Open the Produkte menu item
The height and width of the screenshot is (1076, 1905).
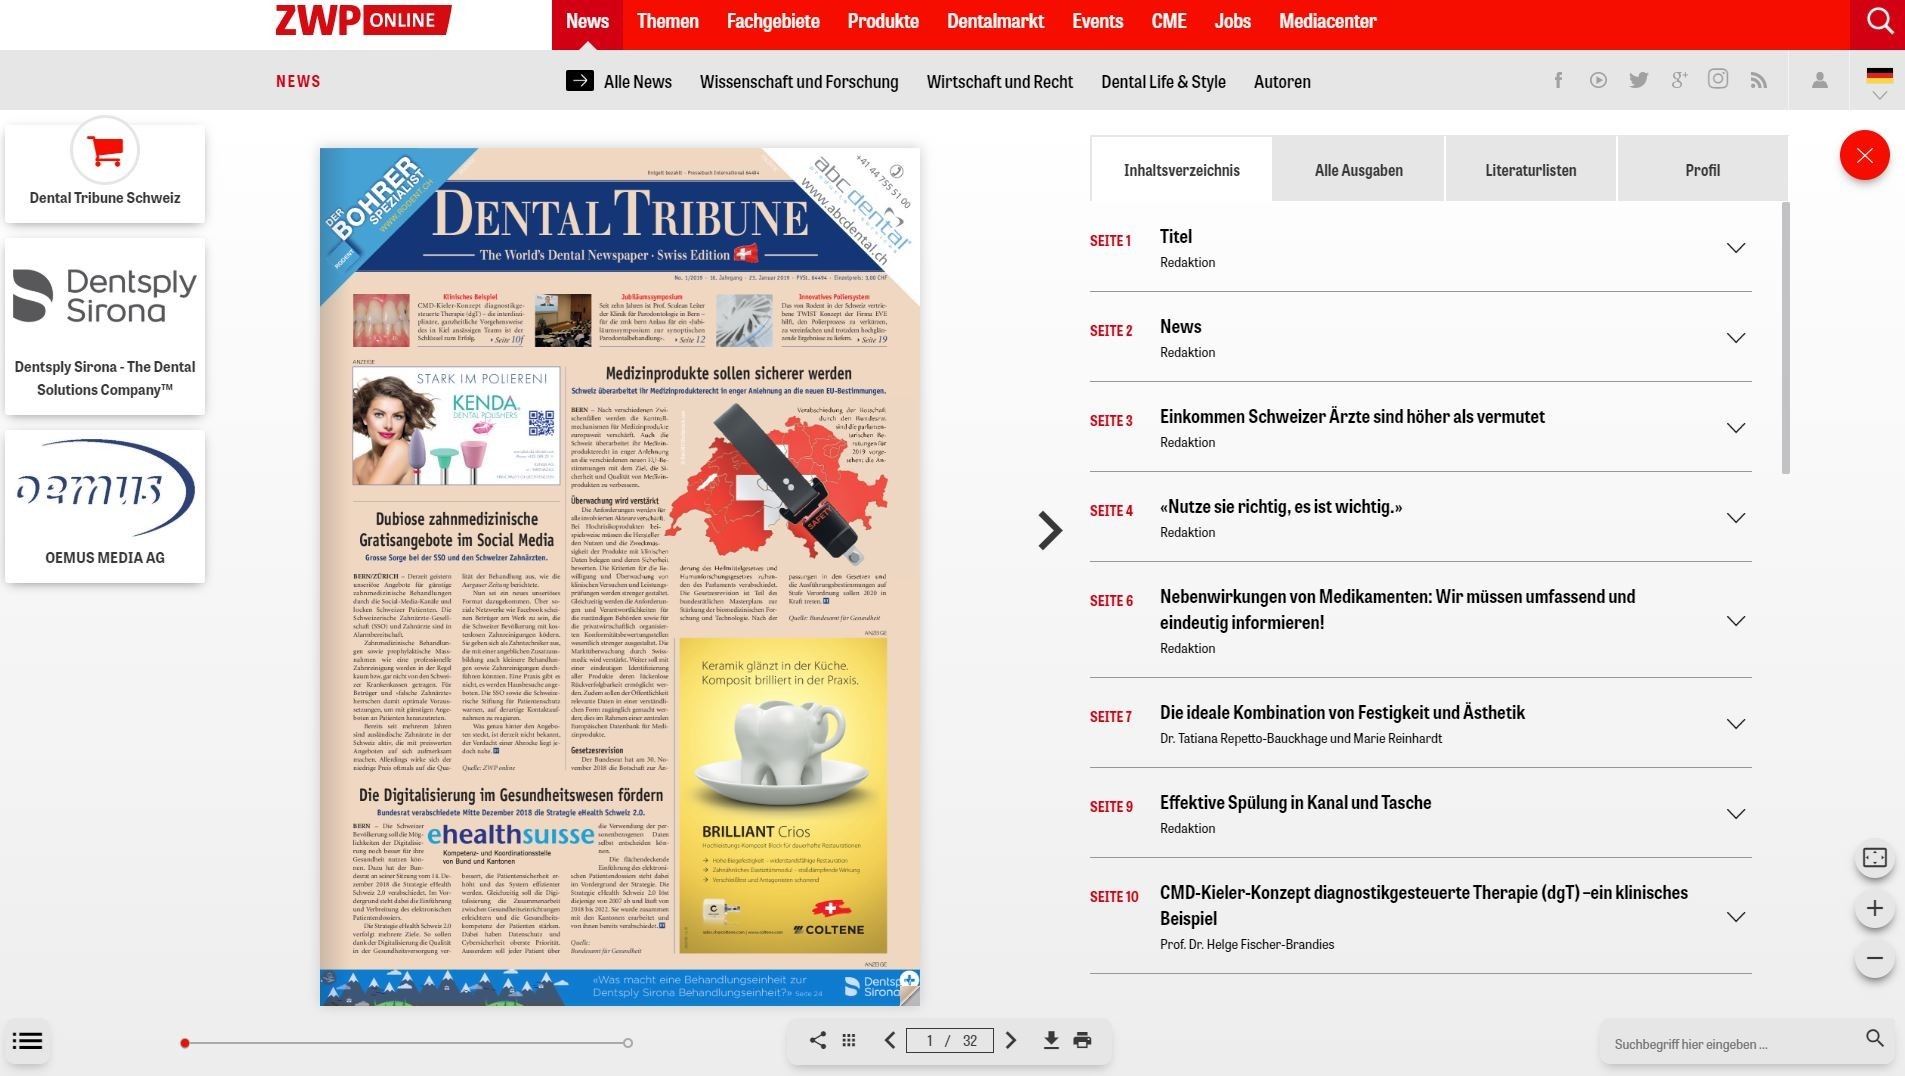click(883, 21)
